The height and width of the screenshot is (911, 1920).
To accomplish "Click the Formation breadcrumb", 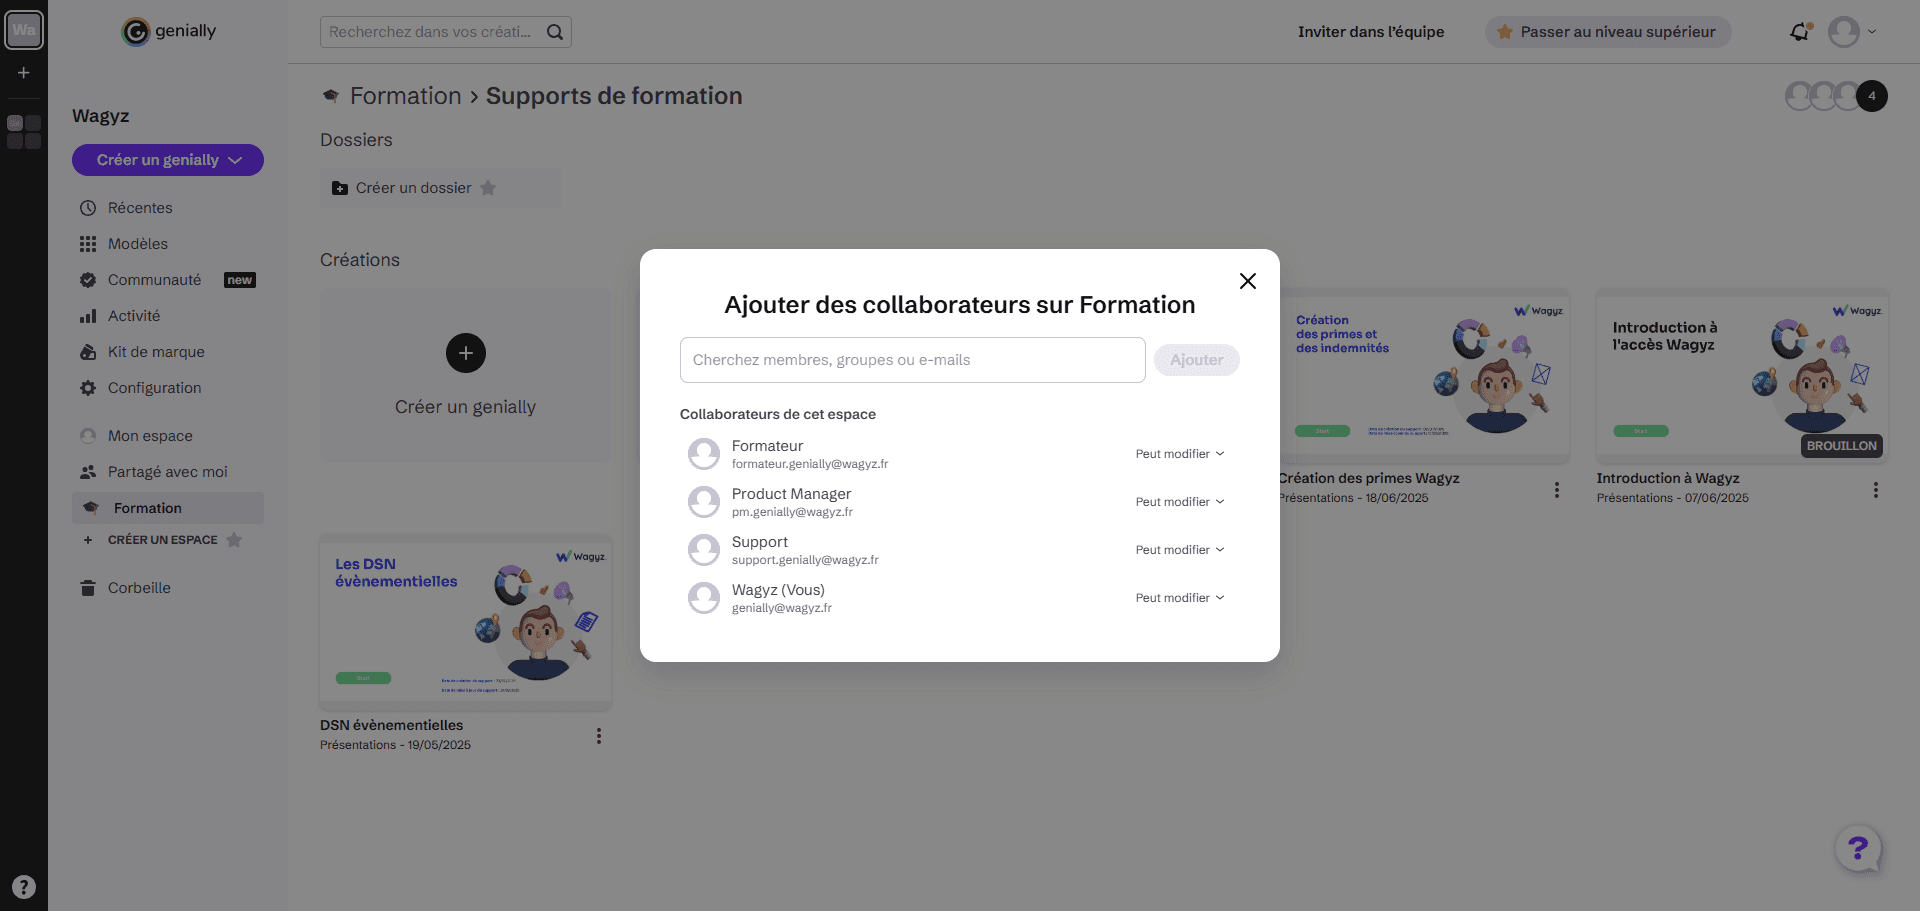I will coord(405,96).
